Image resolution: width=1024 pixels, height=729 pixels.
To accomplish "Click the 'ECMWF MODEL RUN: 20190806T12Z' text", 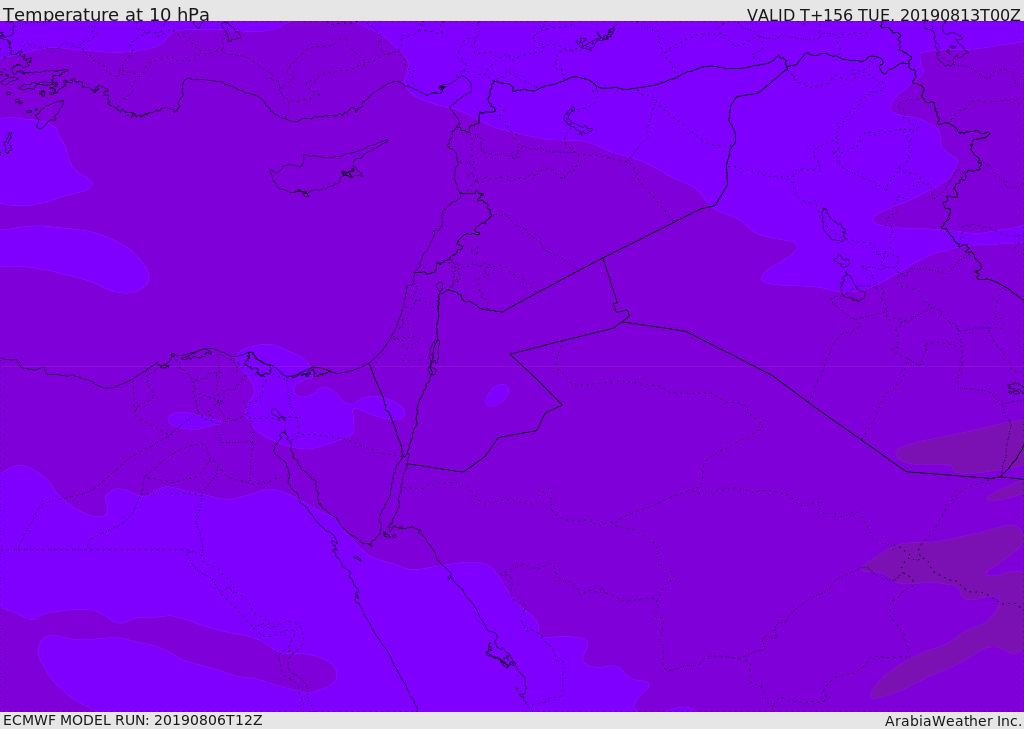I will click(x=133, y=720).
